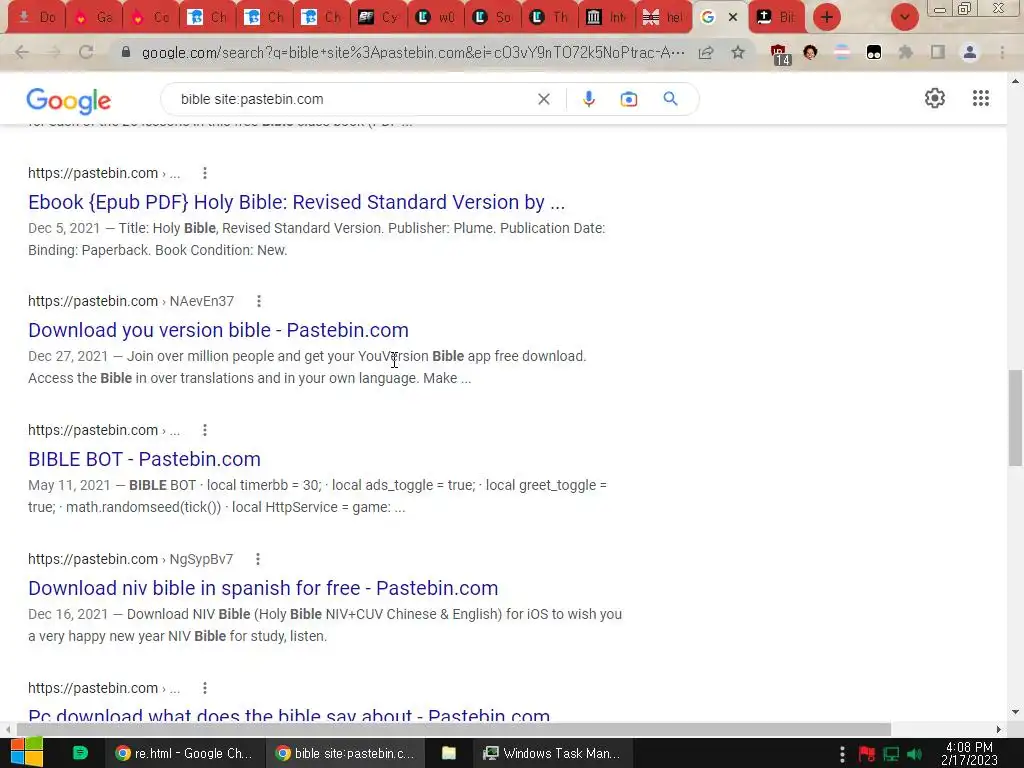Go back to the previous page
1024x768 pixels.
(x=22, y=52)
